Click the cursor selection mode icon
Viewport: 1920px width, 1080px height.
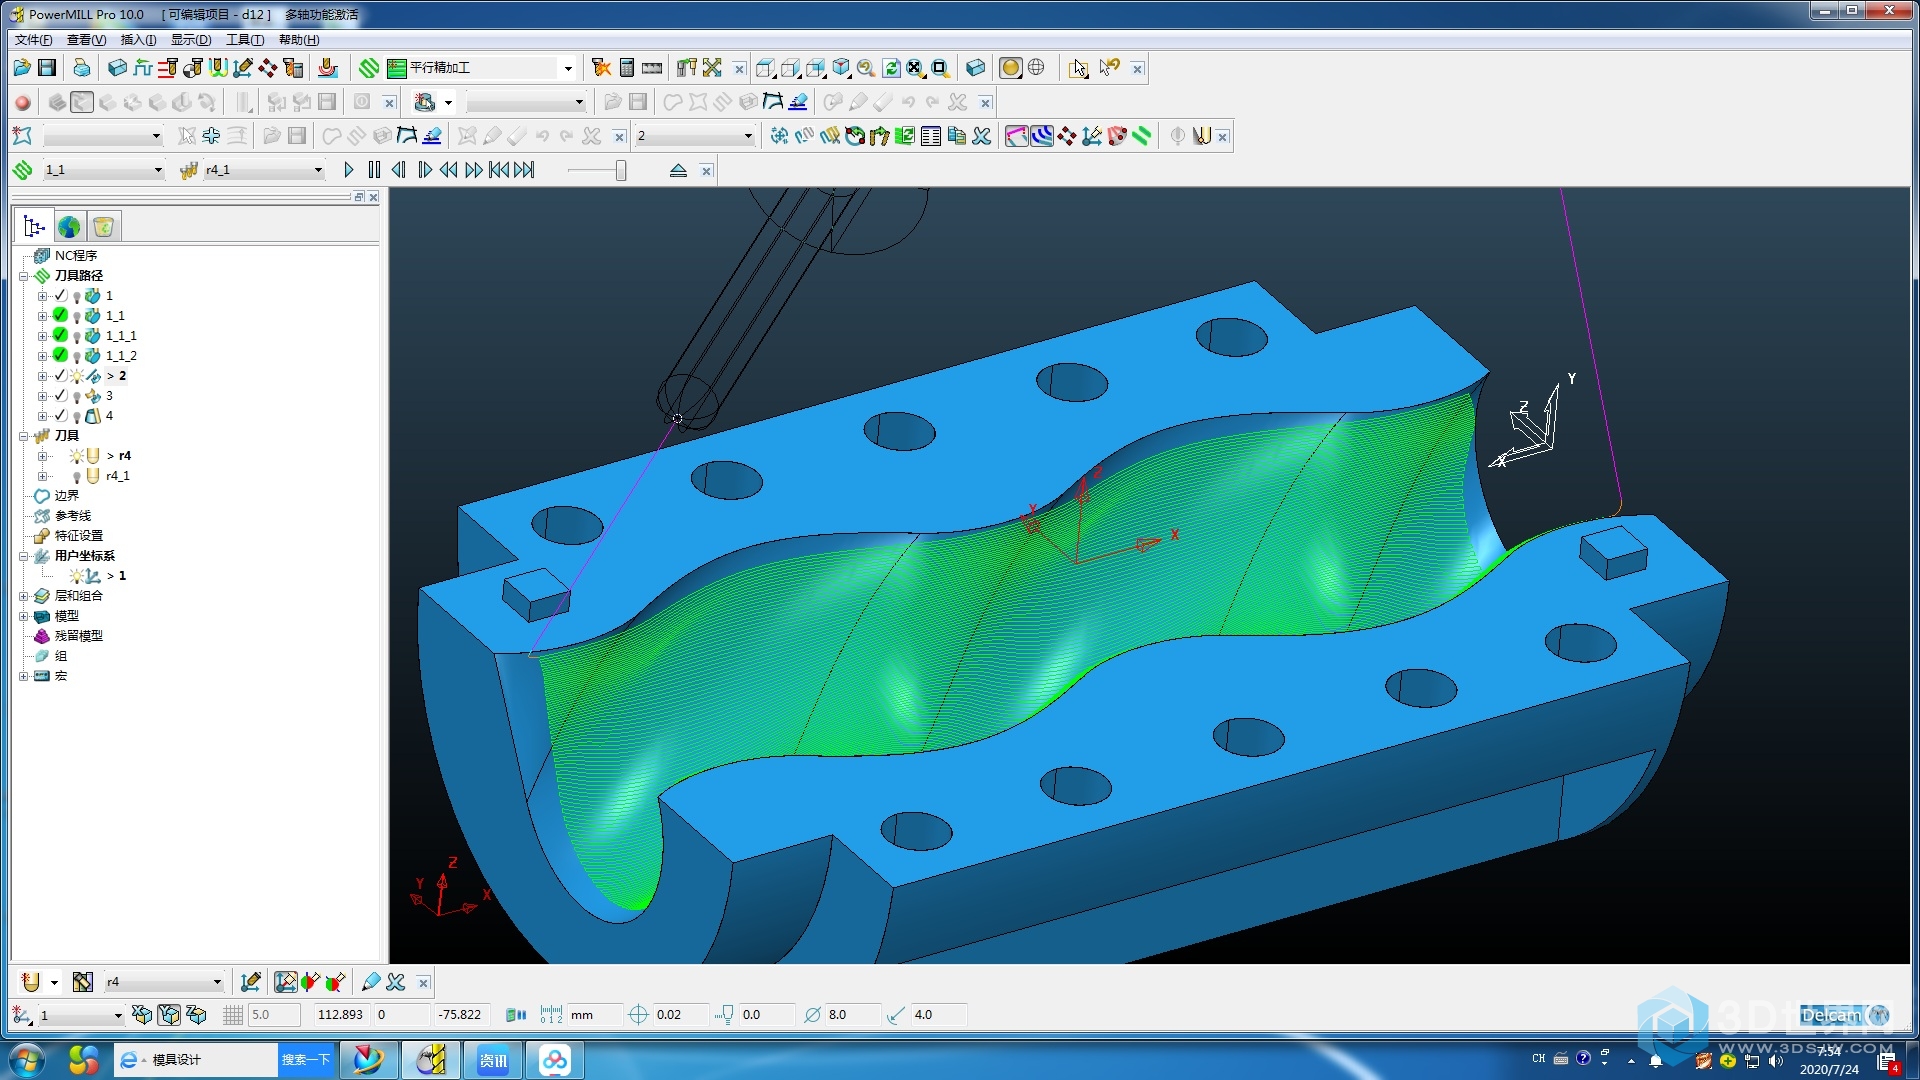[1078, 68]
